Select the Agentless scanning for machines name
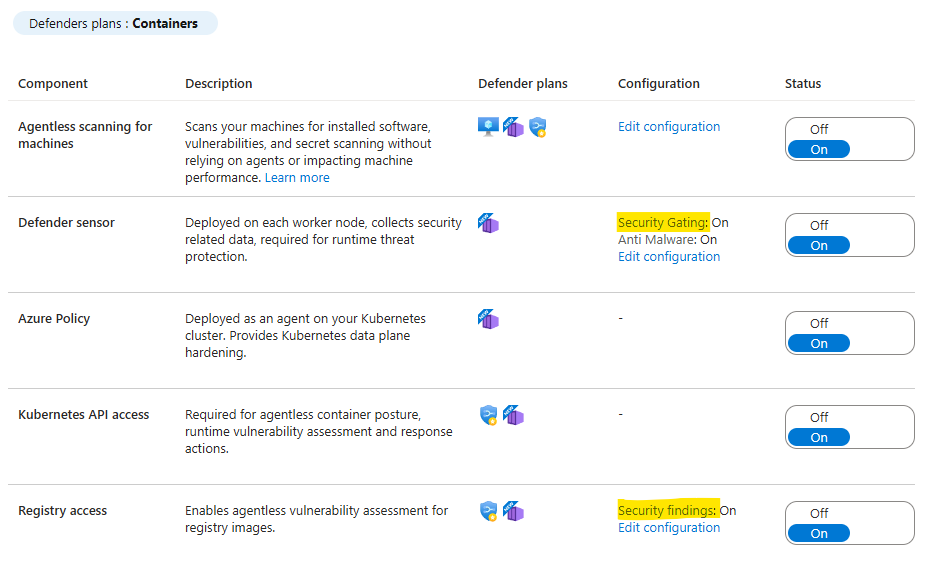 click(85, 135)
